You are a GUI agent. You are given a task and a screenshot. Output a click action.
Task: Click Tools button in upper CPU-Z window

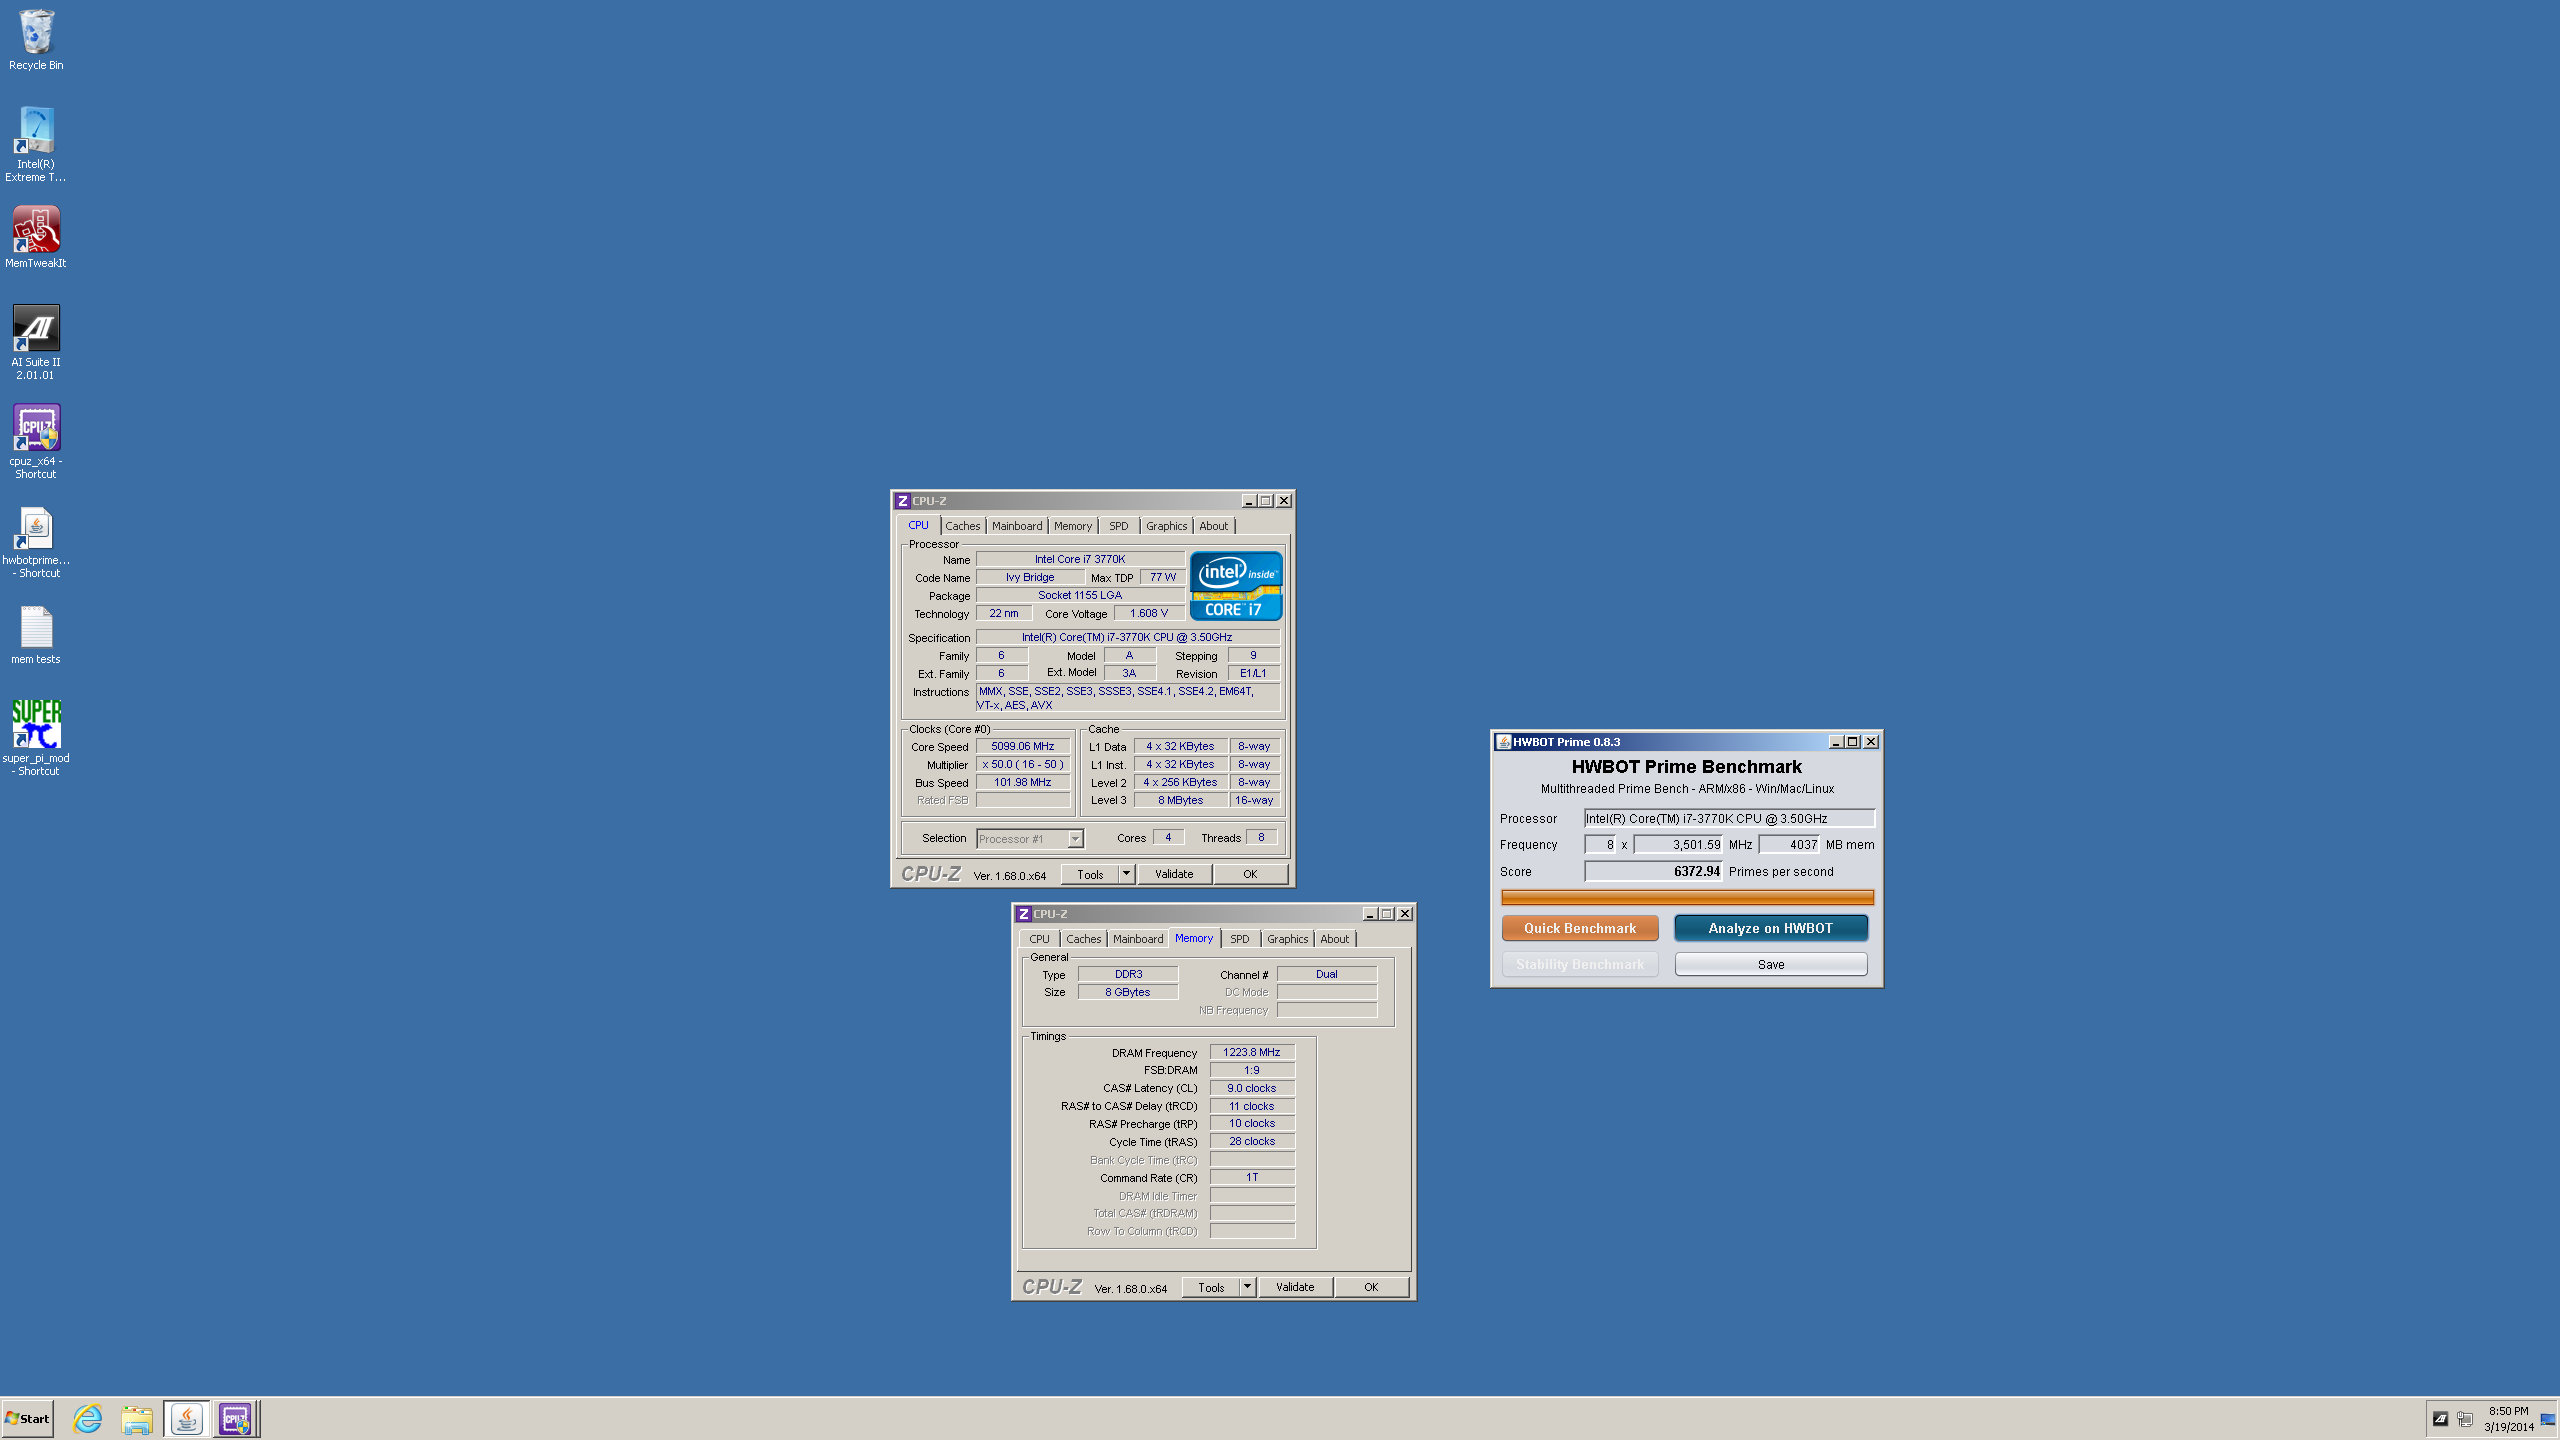click(1091, 874)
